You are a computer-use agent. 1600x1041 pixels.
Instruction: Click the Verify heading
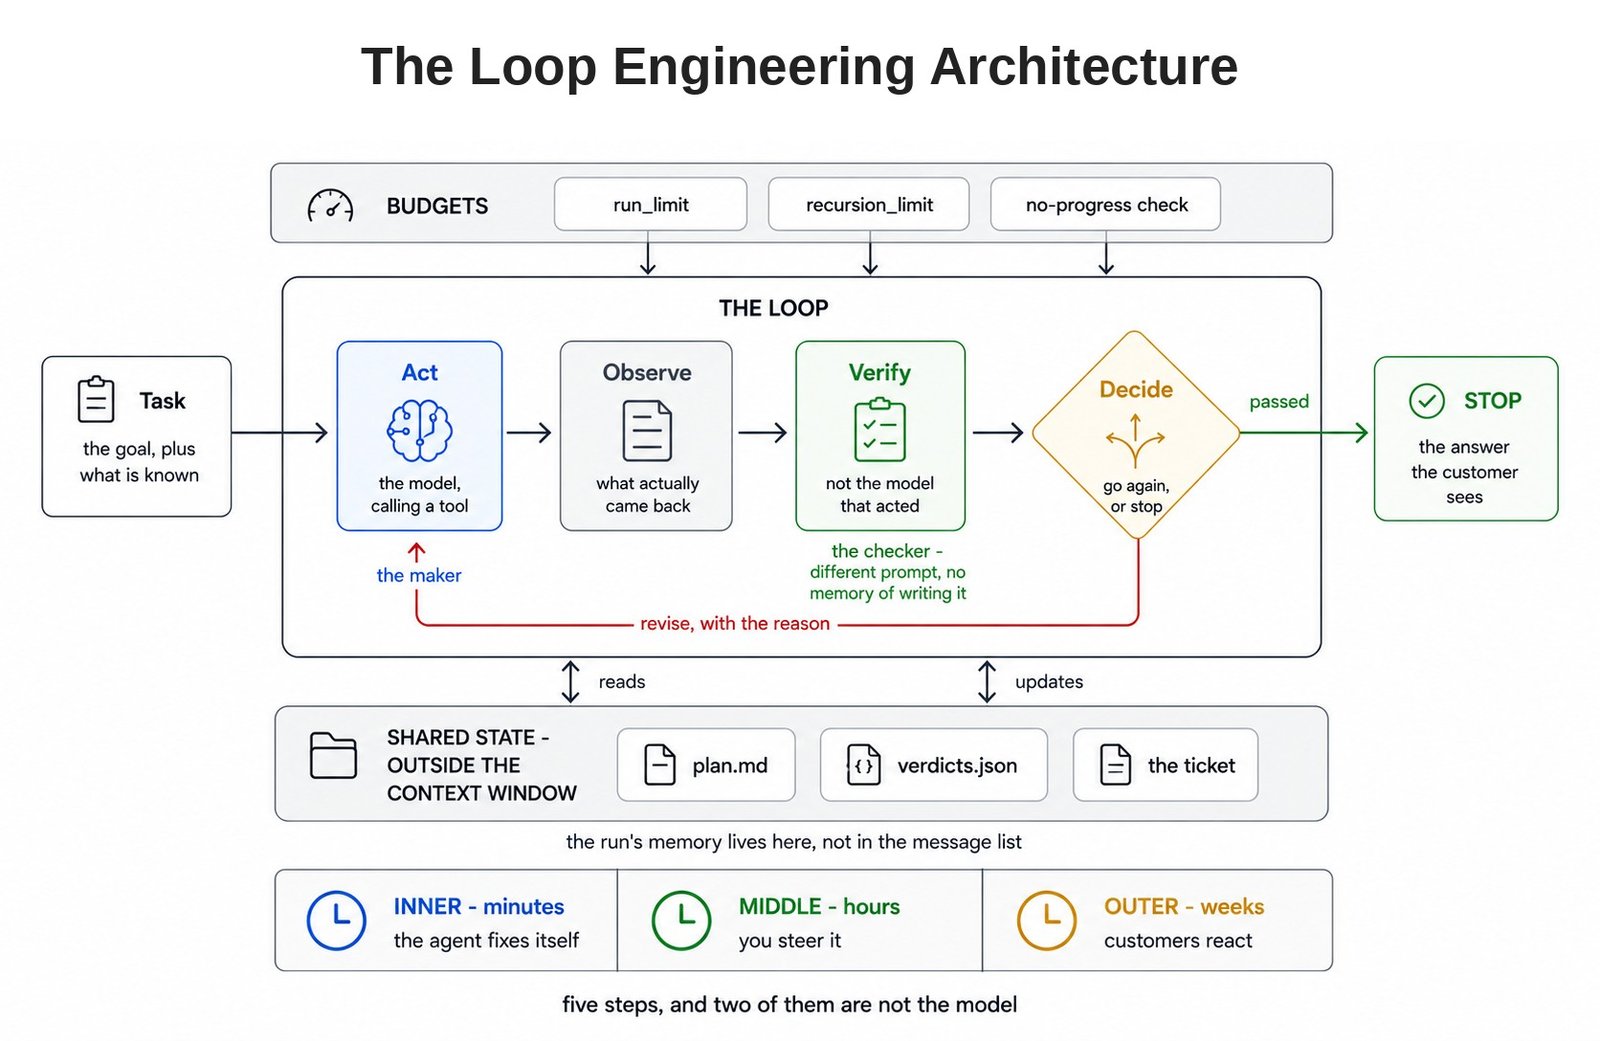point(880,372)
